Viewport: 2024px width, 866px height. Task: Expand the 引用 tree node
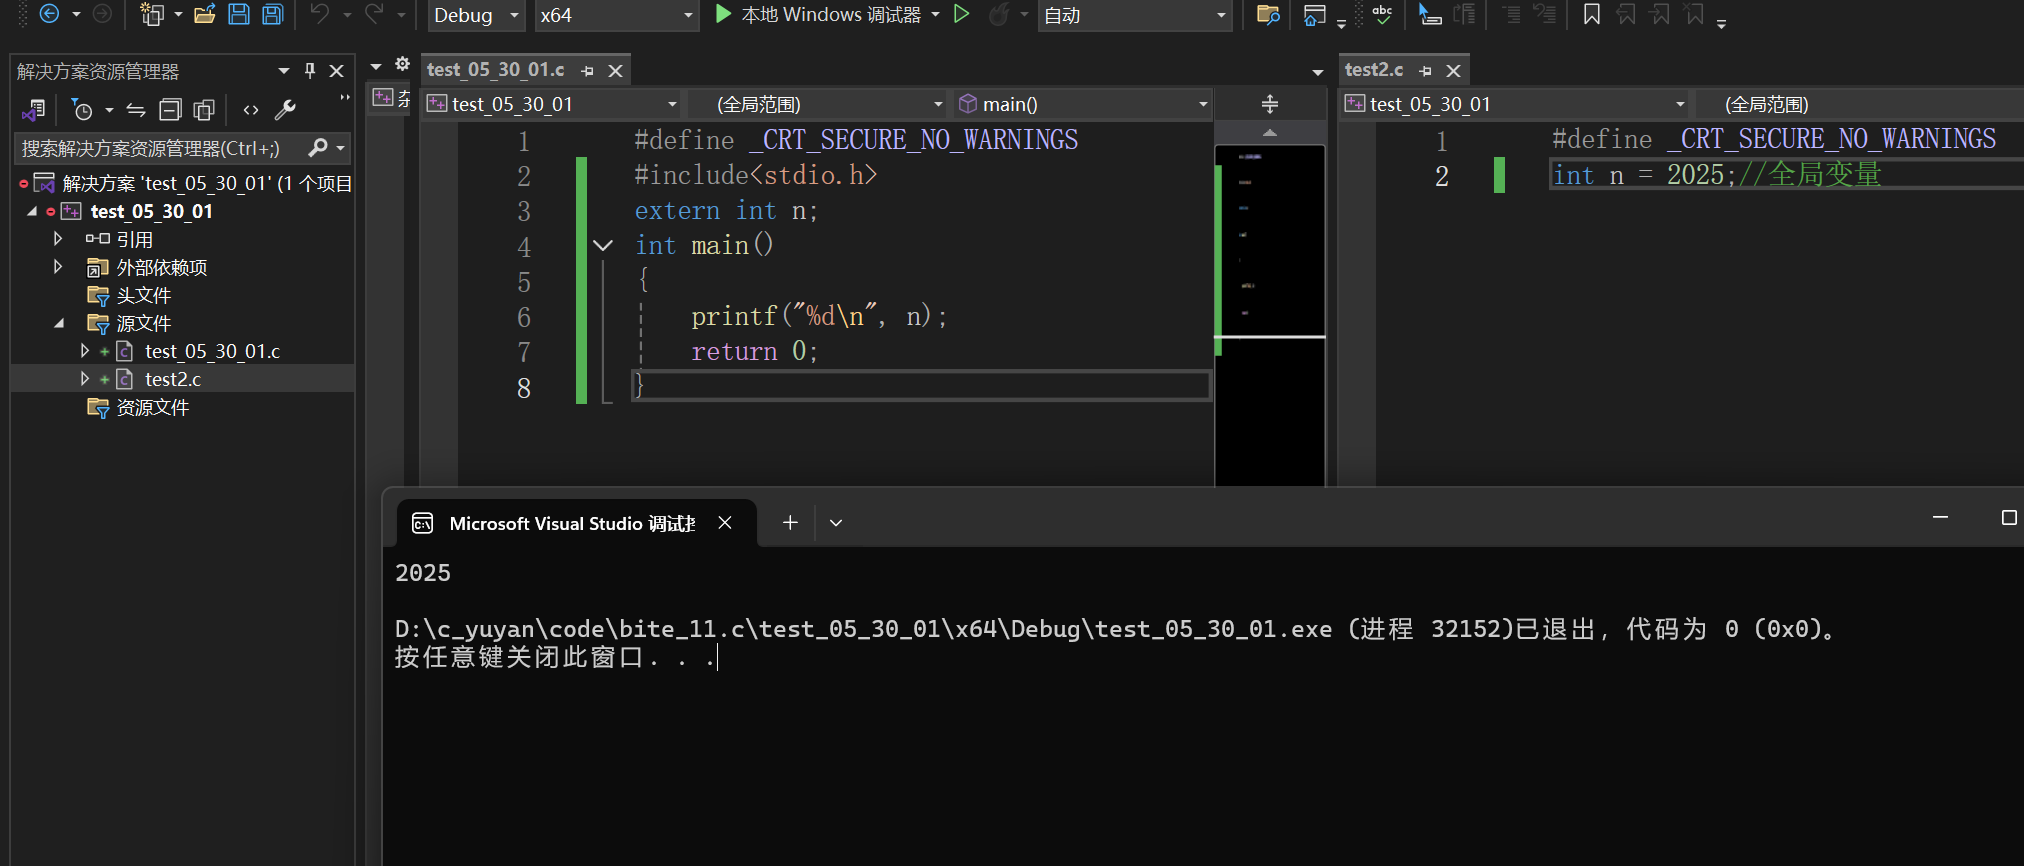[x=58, y=239]
